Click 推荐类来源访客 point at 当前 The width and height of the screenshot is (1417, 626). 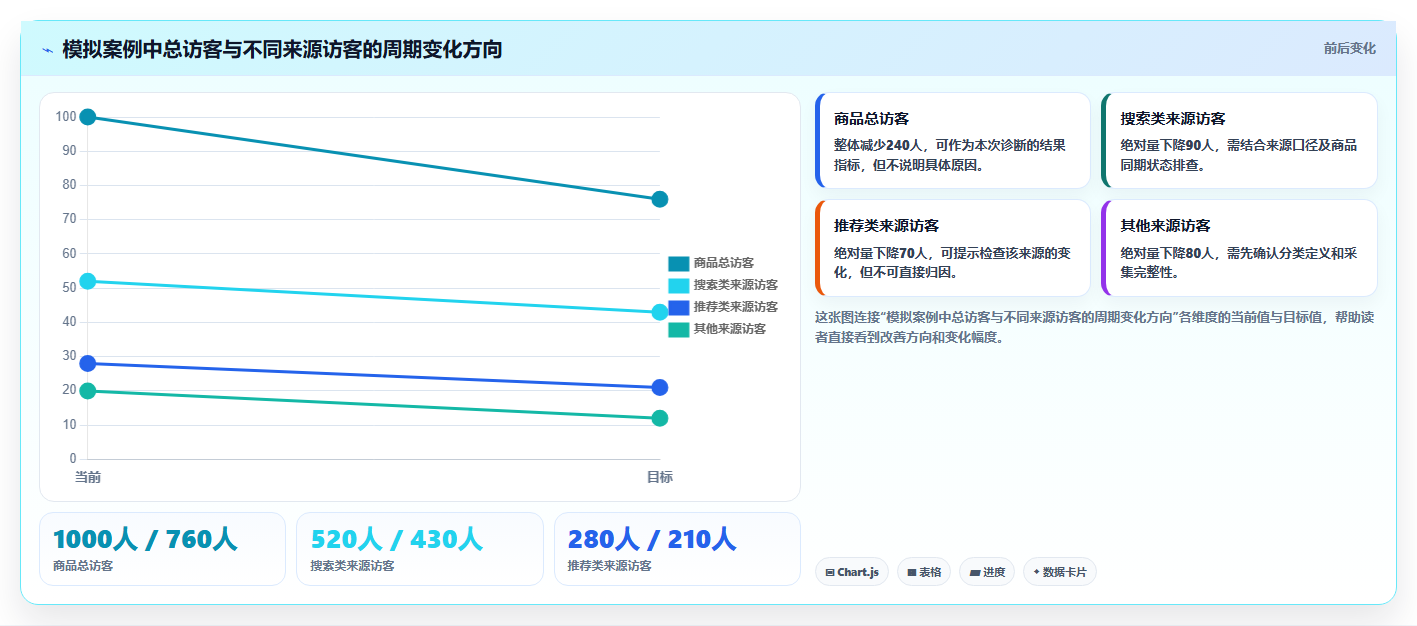coord(88,363)
